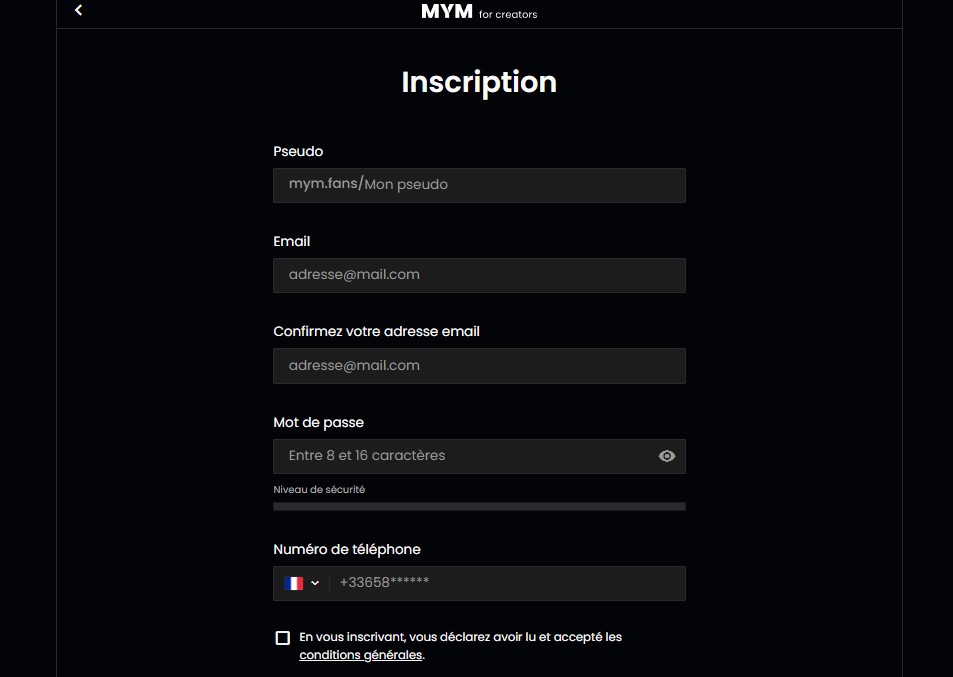Screen dimensions: 953x677
Task: Open the conditions générales link
Action: coord(361,656)
